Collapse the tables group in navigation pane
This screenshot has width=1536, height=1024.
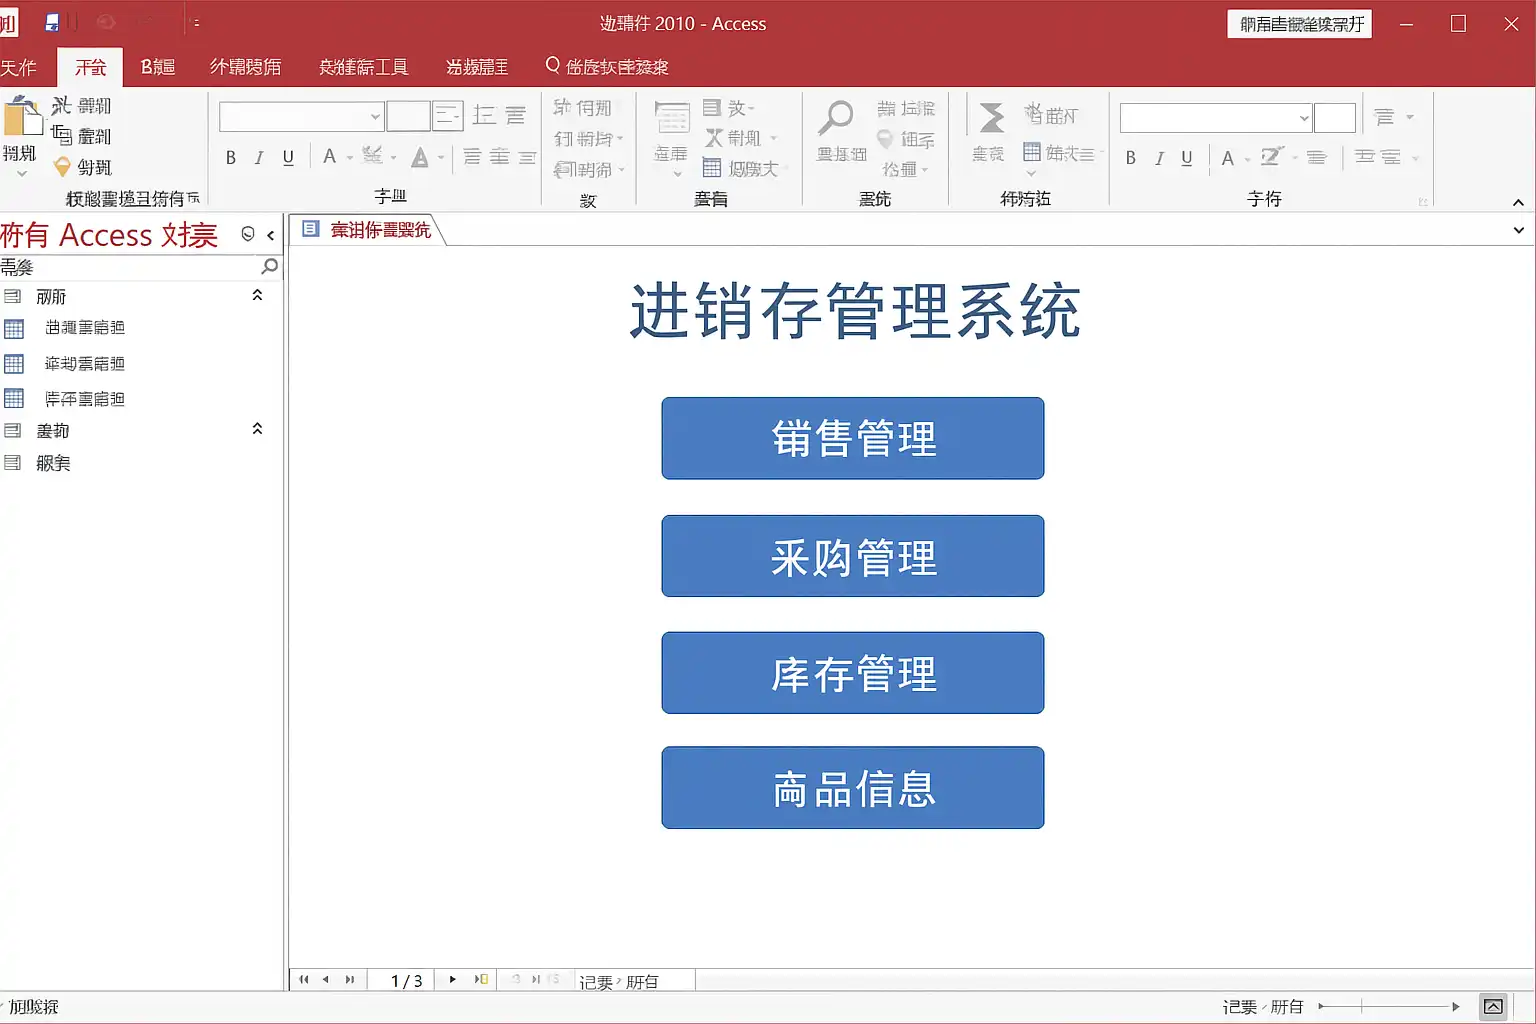pos(257,296)
